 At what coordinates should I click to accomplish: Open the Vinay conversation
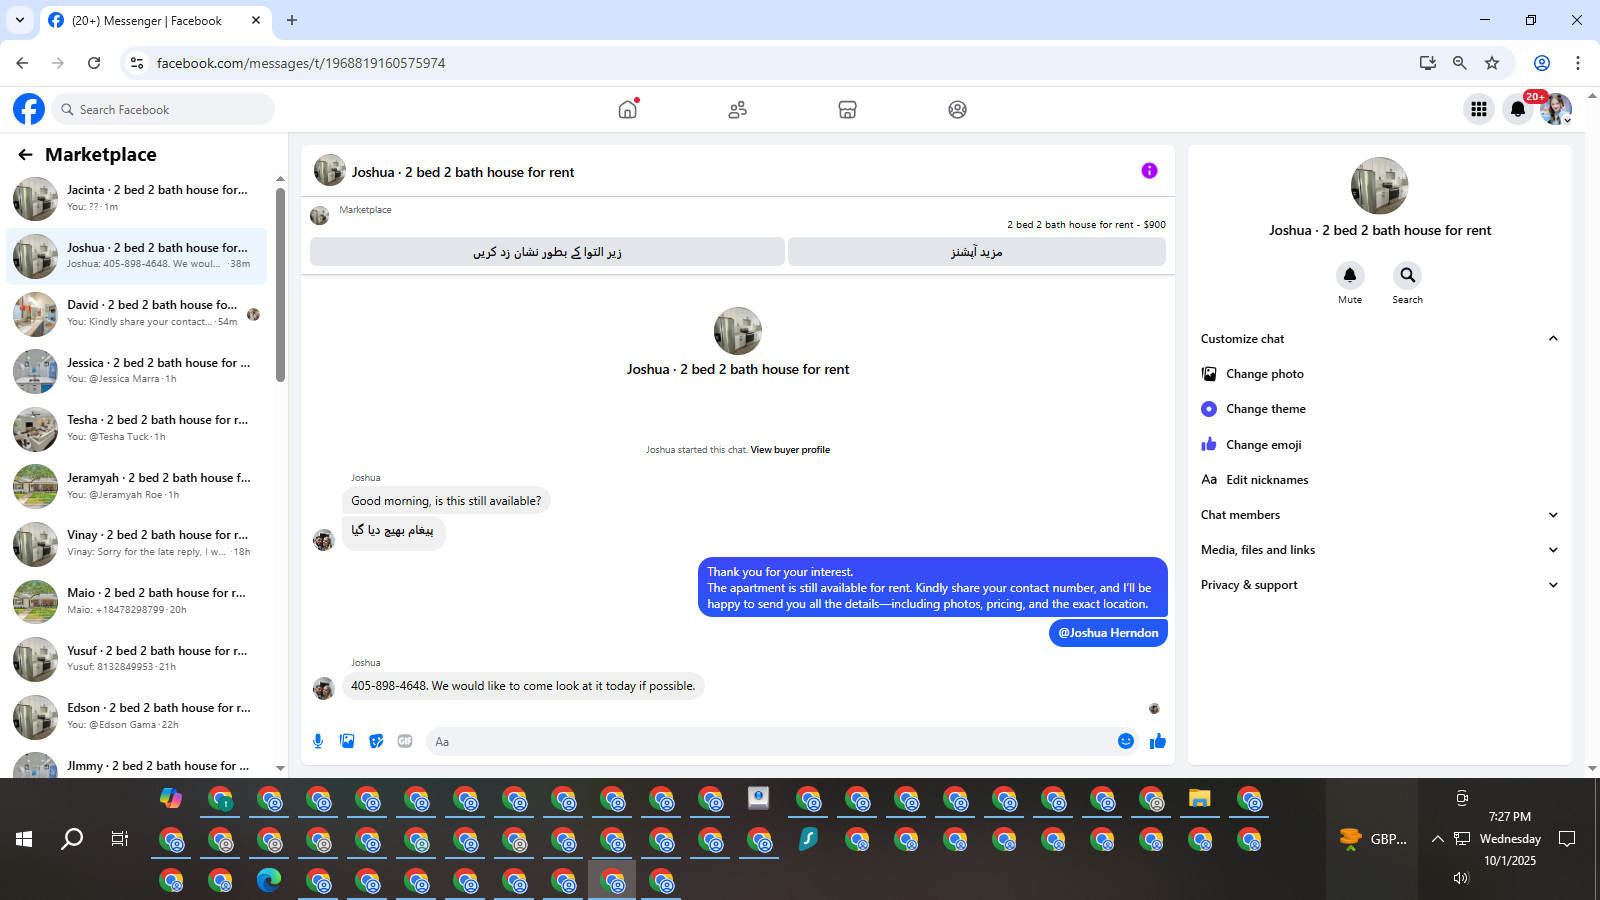[x=137, y=544]
